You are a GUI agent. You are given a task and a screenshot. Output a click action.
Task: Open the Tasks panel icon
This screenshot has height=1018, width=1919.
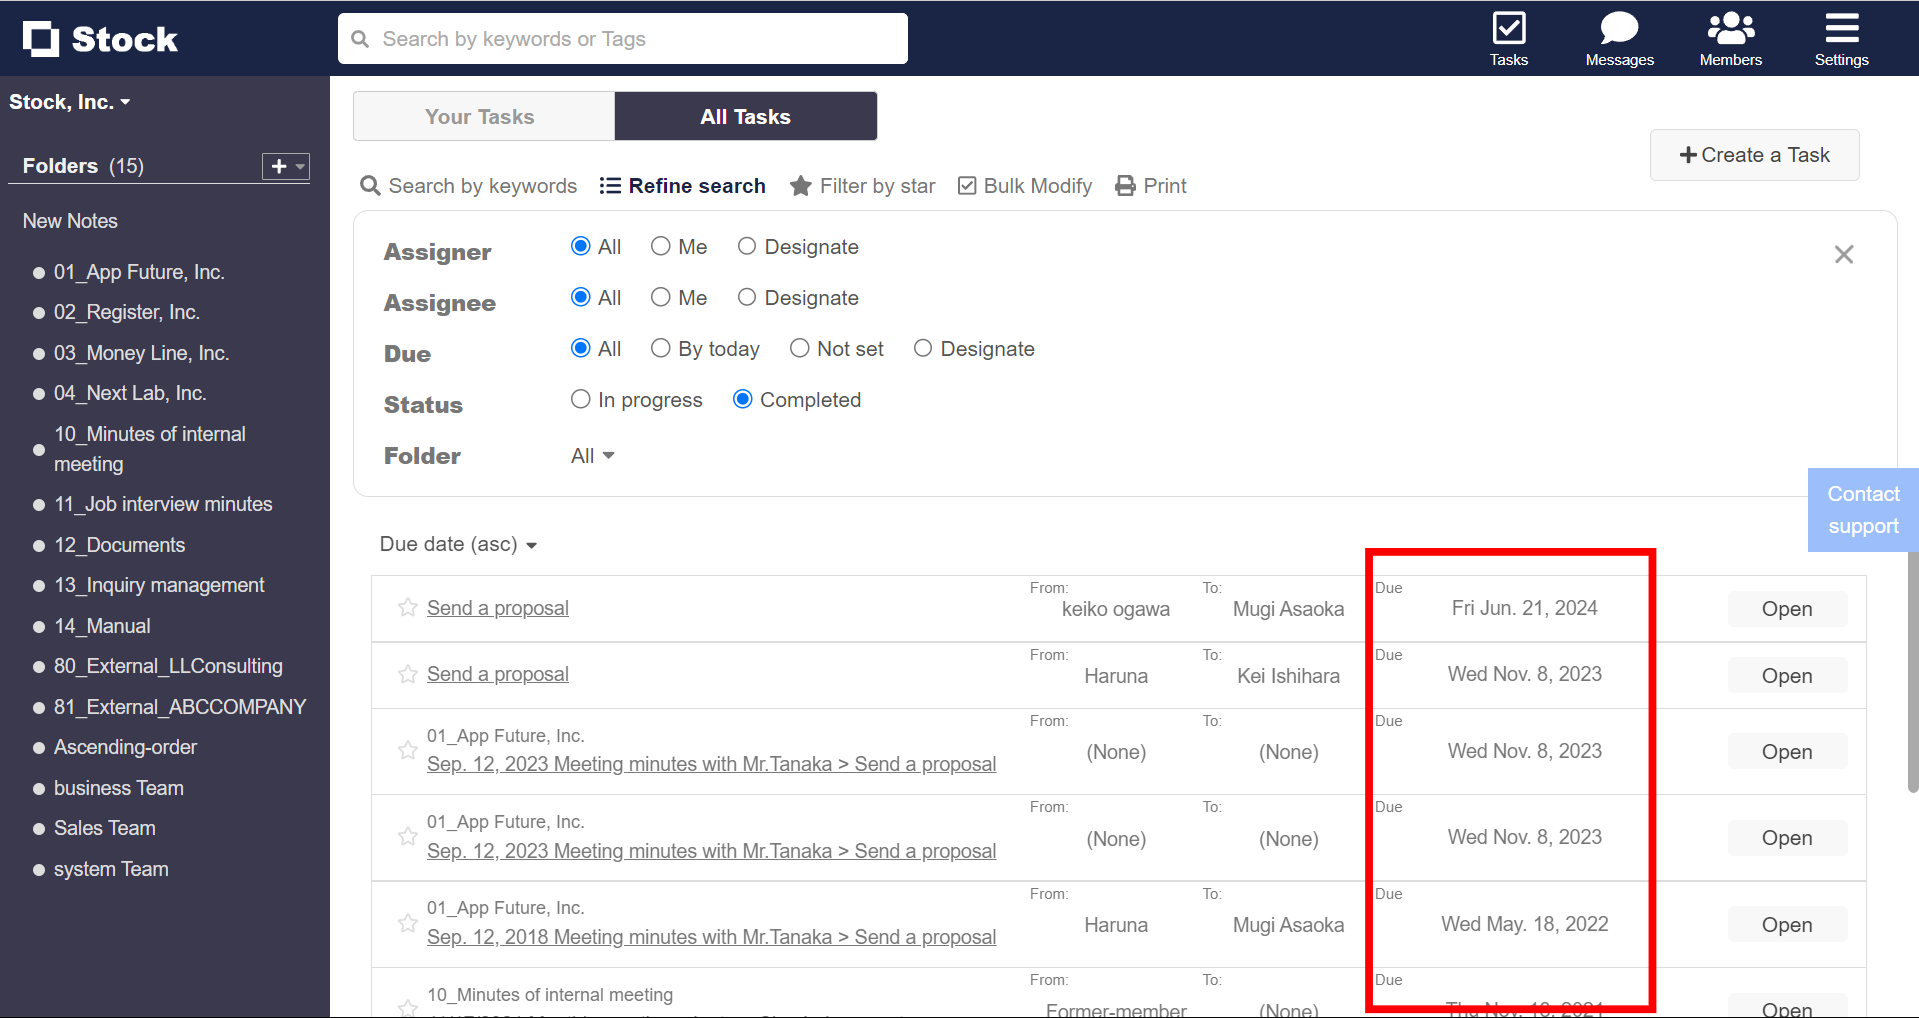[1508, 28]
